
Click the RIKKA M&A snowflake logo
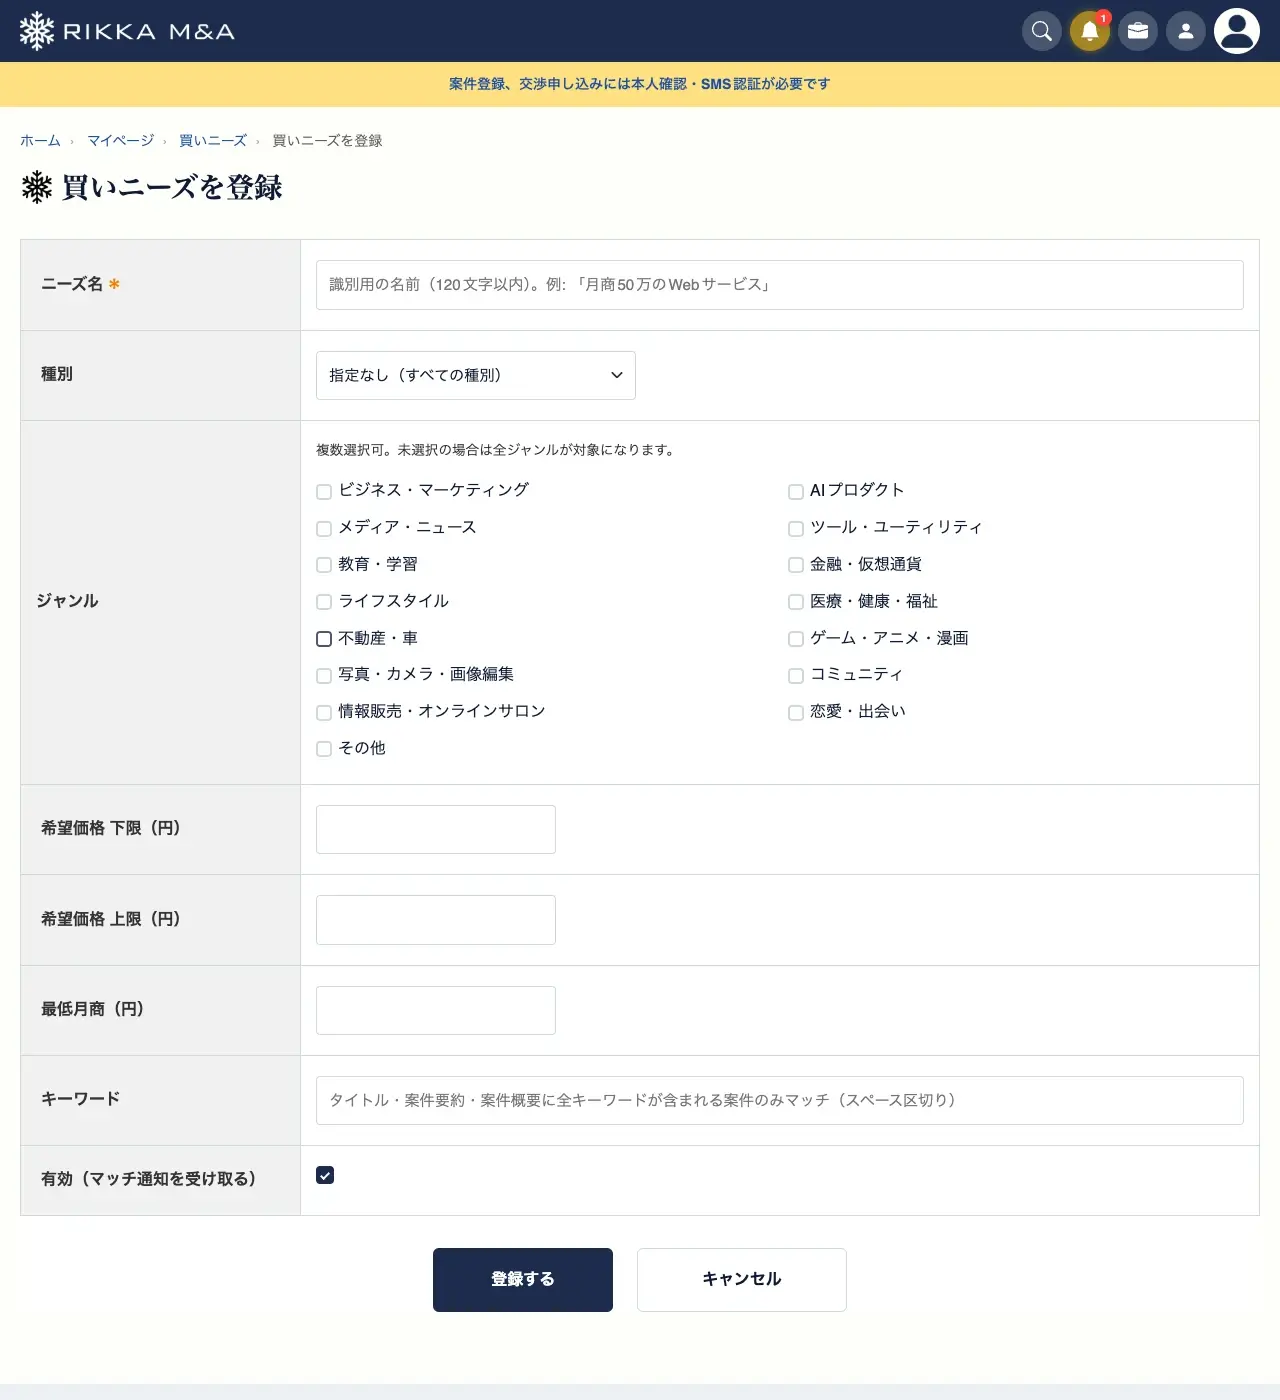coord(127,31)
